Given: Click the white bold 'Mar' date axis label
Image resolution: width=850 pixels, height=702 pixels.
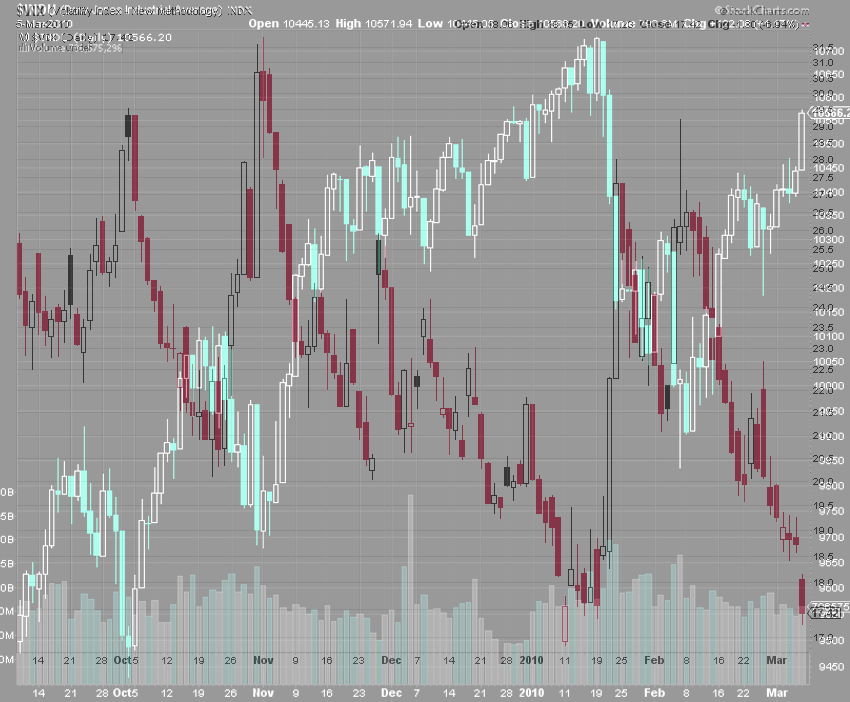Looking at the screenshot, I should tap(776, 693).
